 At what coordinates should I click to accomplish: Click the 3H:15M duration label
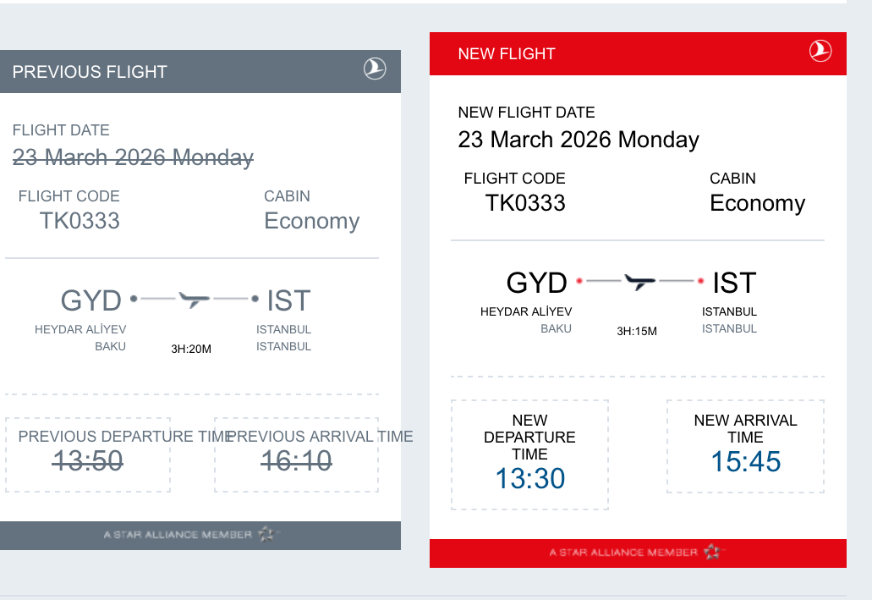(637, 331)
